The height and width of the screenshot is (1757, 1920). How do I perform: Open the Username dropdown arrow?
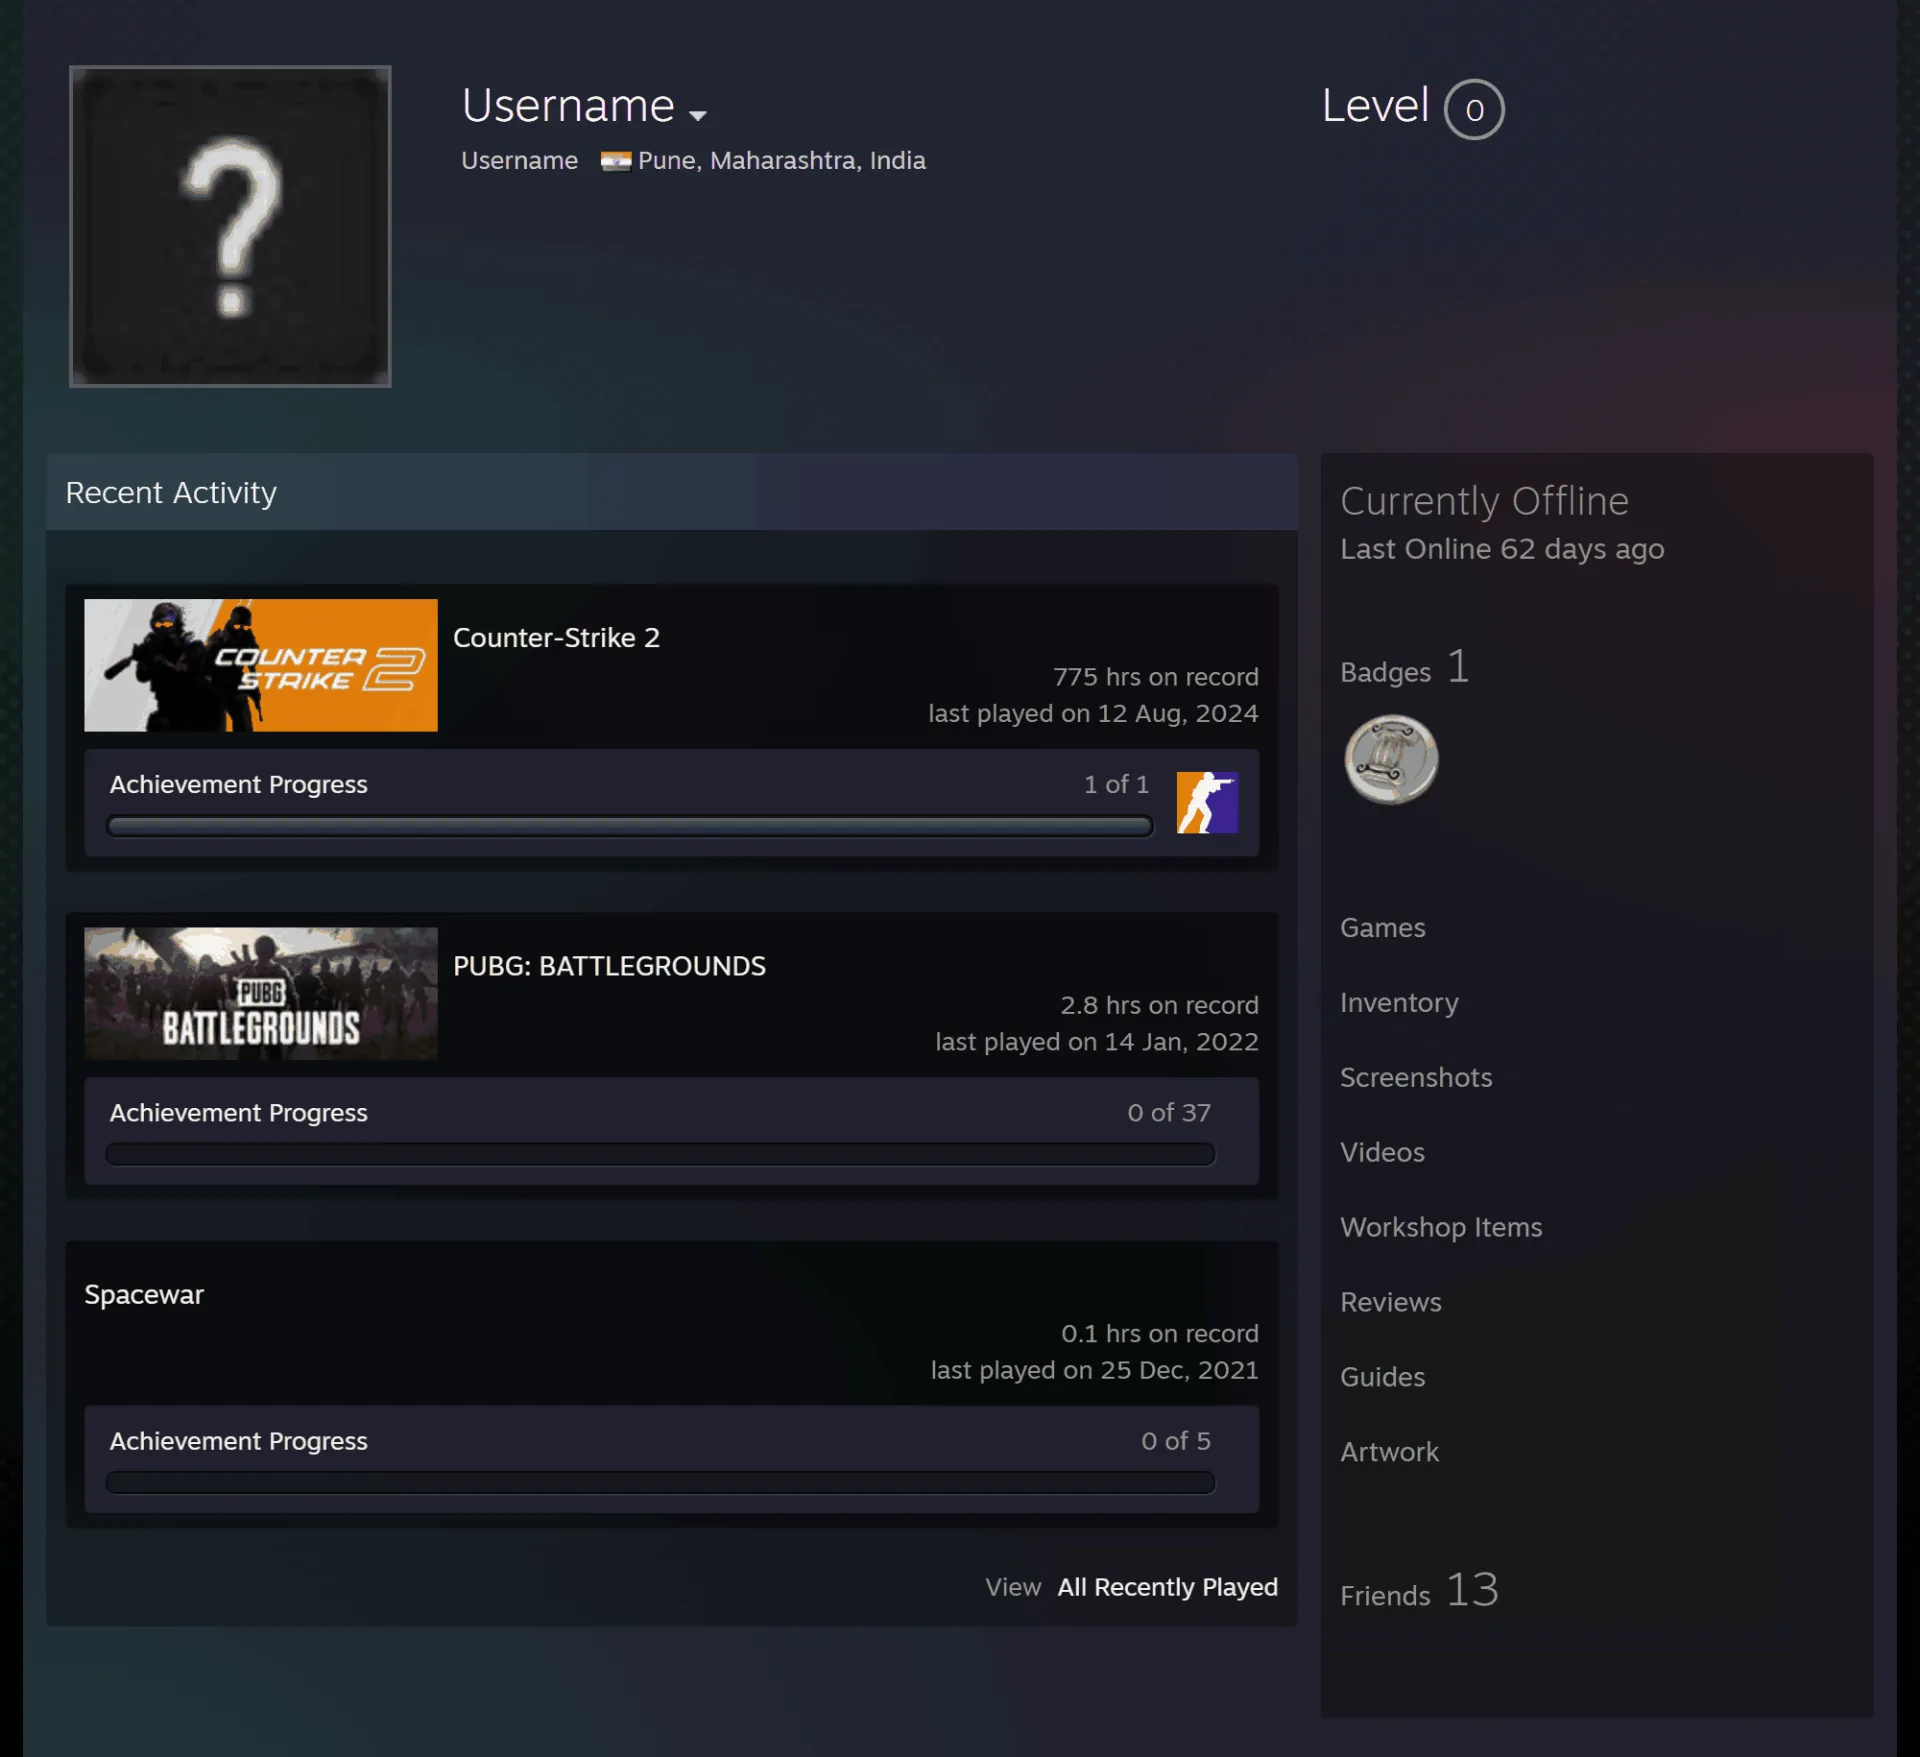coord(698,115)
